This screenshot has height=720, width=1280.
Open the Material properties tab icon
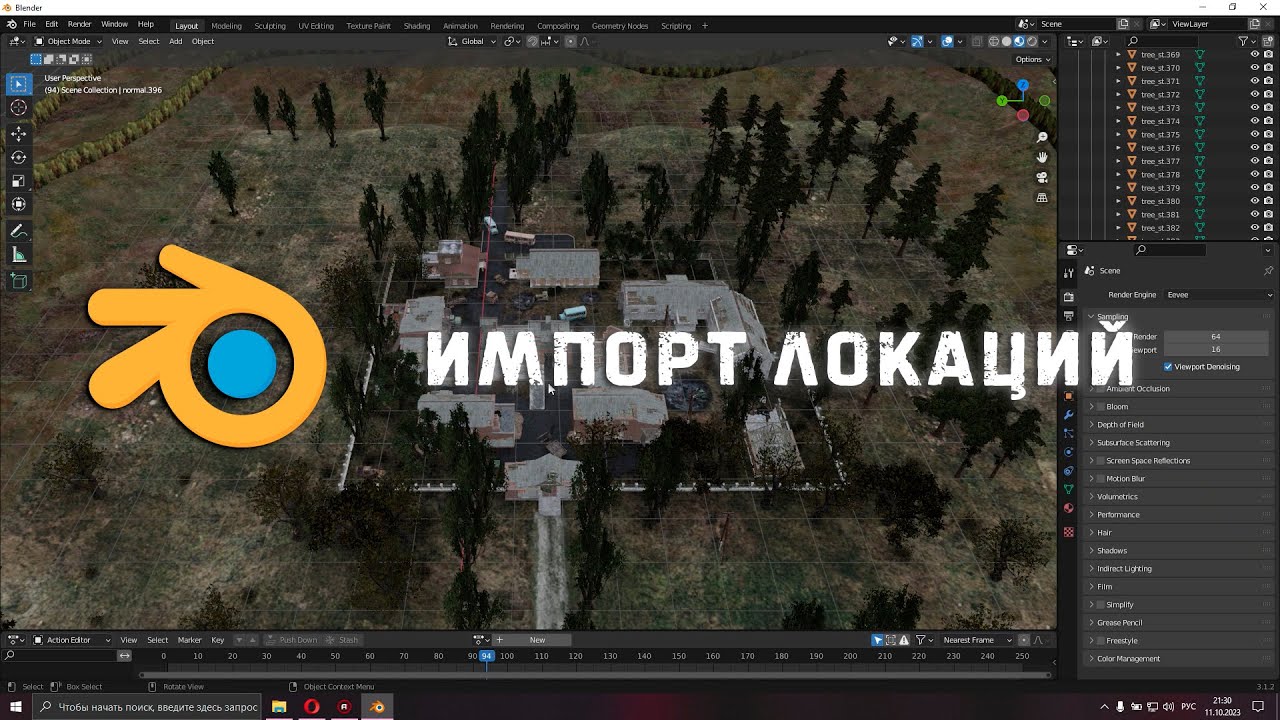(1068, 508)
